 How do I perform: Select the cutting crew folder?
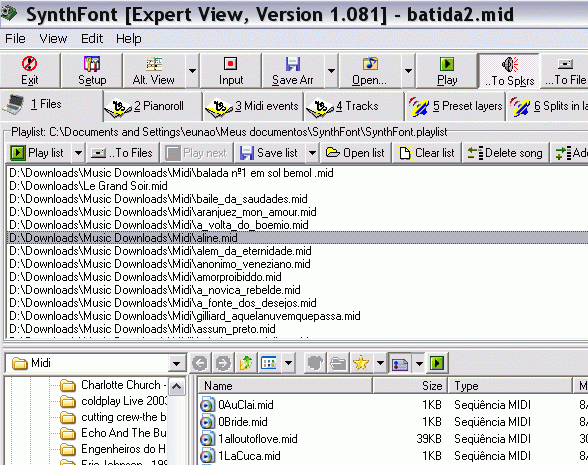112,417
